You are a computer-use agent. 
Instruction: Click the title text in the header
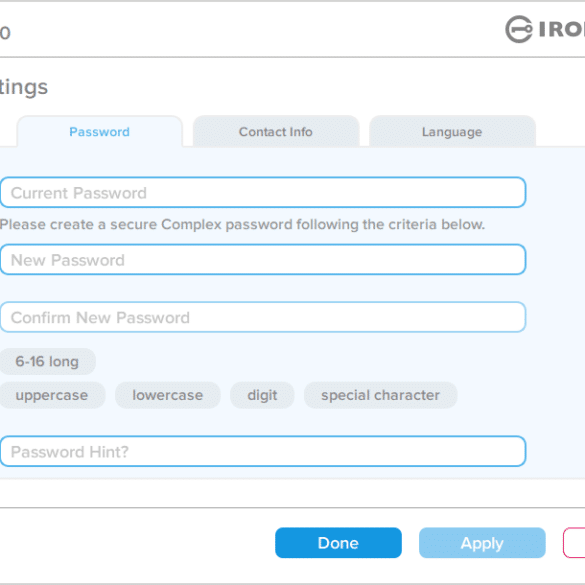tap(5, 33)
